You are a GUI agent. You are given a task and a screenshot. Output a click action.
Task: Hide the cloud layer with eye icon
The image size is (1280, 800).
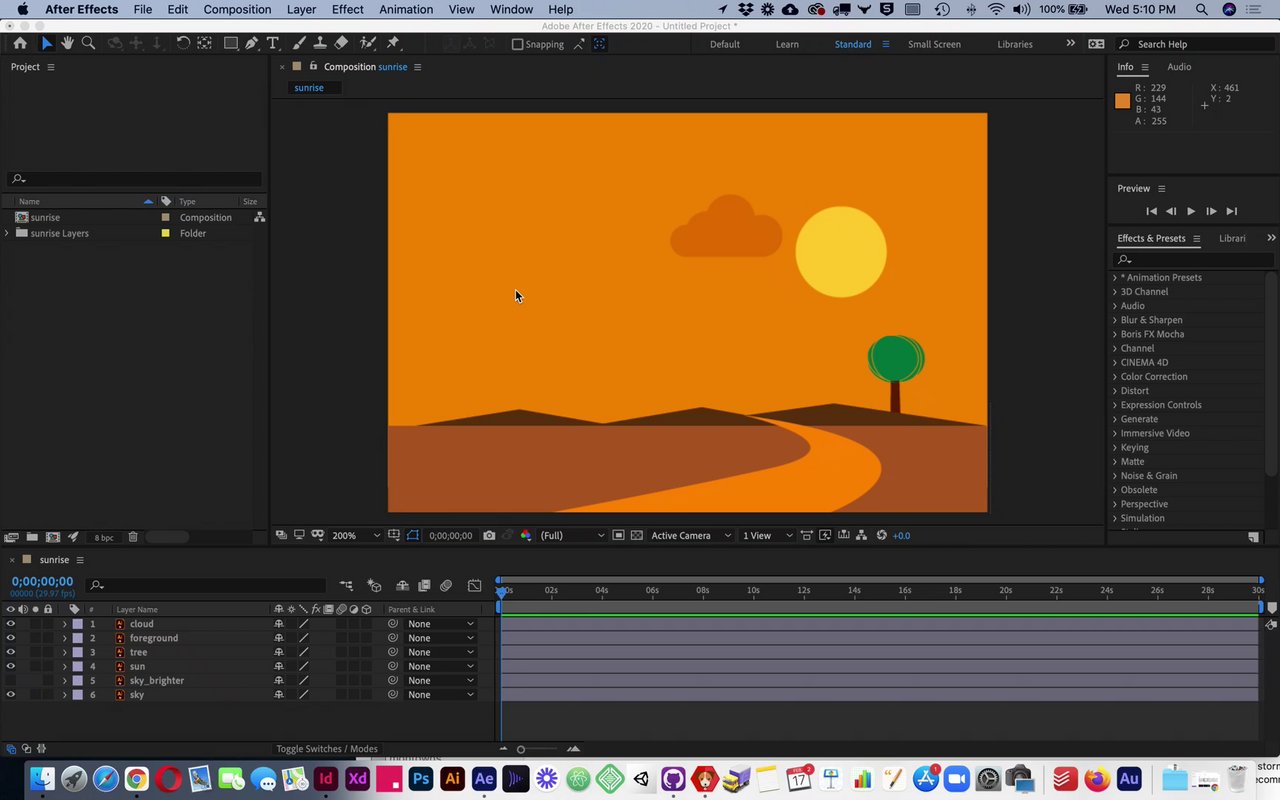click(x=11, y=624)
